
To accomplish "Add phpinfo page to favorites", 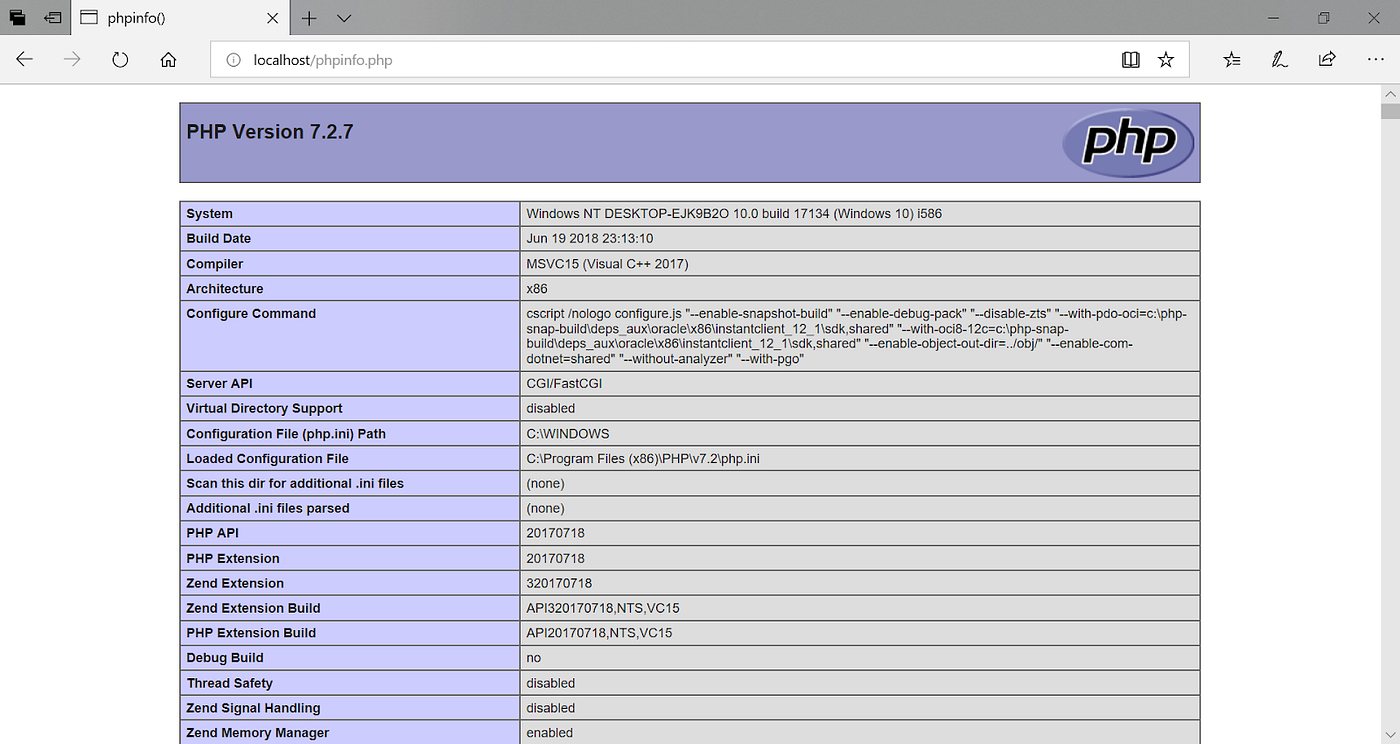I will (x=1165, y=59).
